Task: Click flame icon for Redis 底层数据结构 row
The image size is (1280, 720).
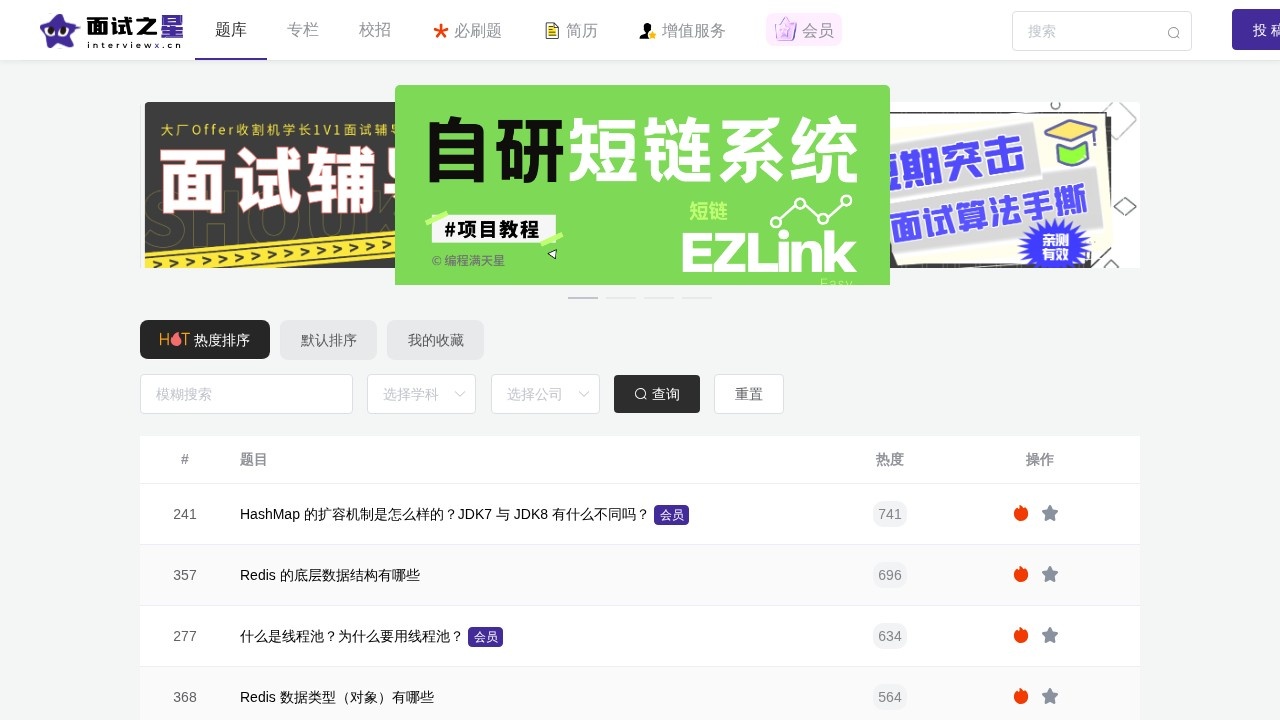Action: (x=1021, y=574)
